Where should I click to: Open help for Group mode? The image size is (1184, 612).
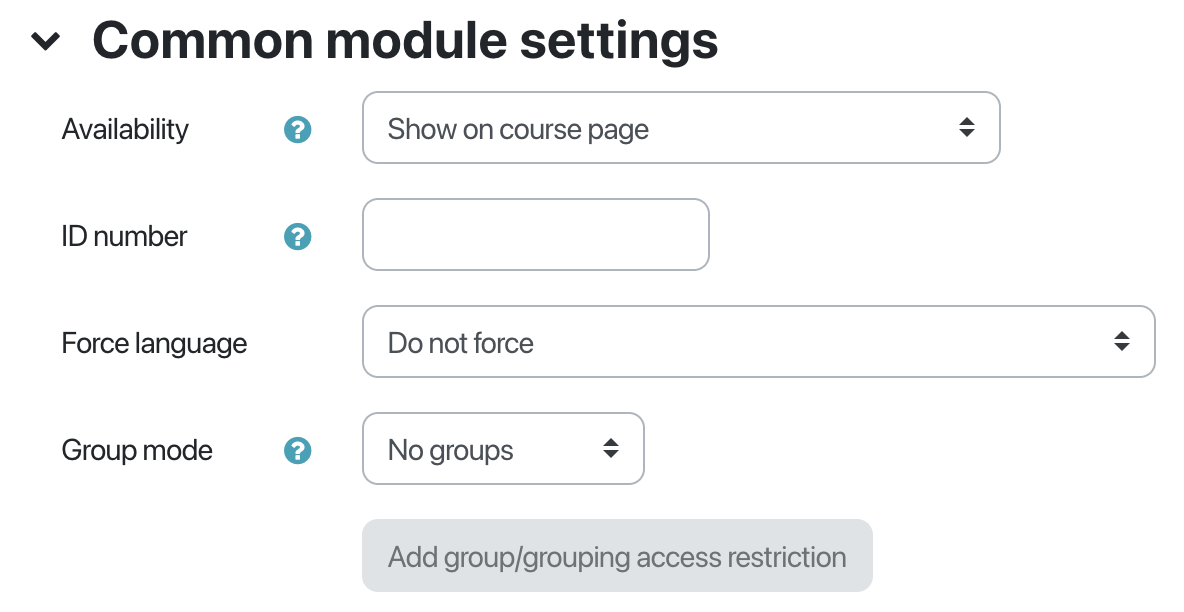[x=298, y=450]
